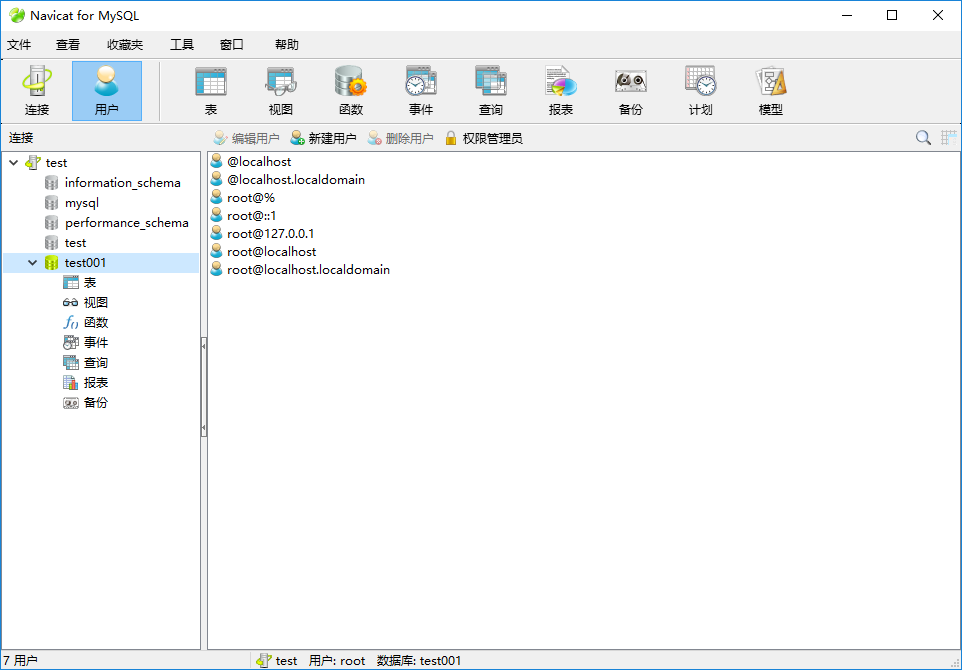This screenshot has width=962, height=670.
Task: Switch to the grid list view icon
Action: 949,138
